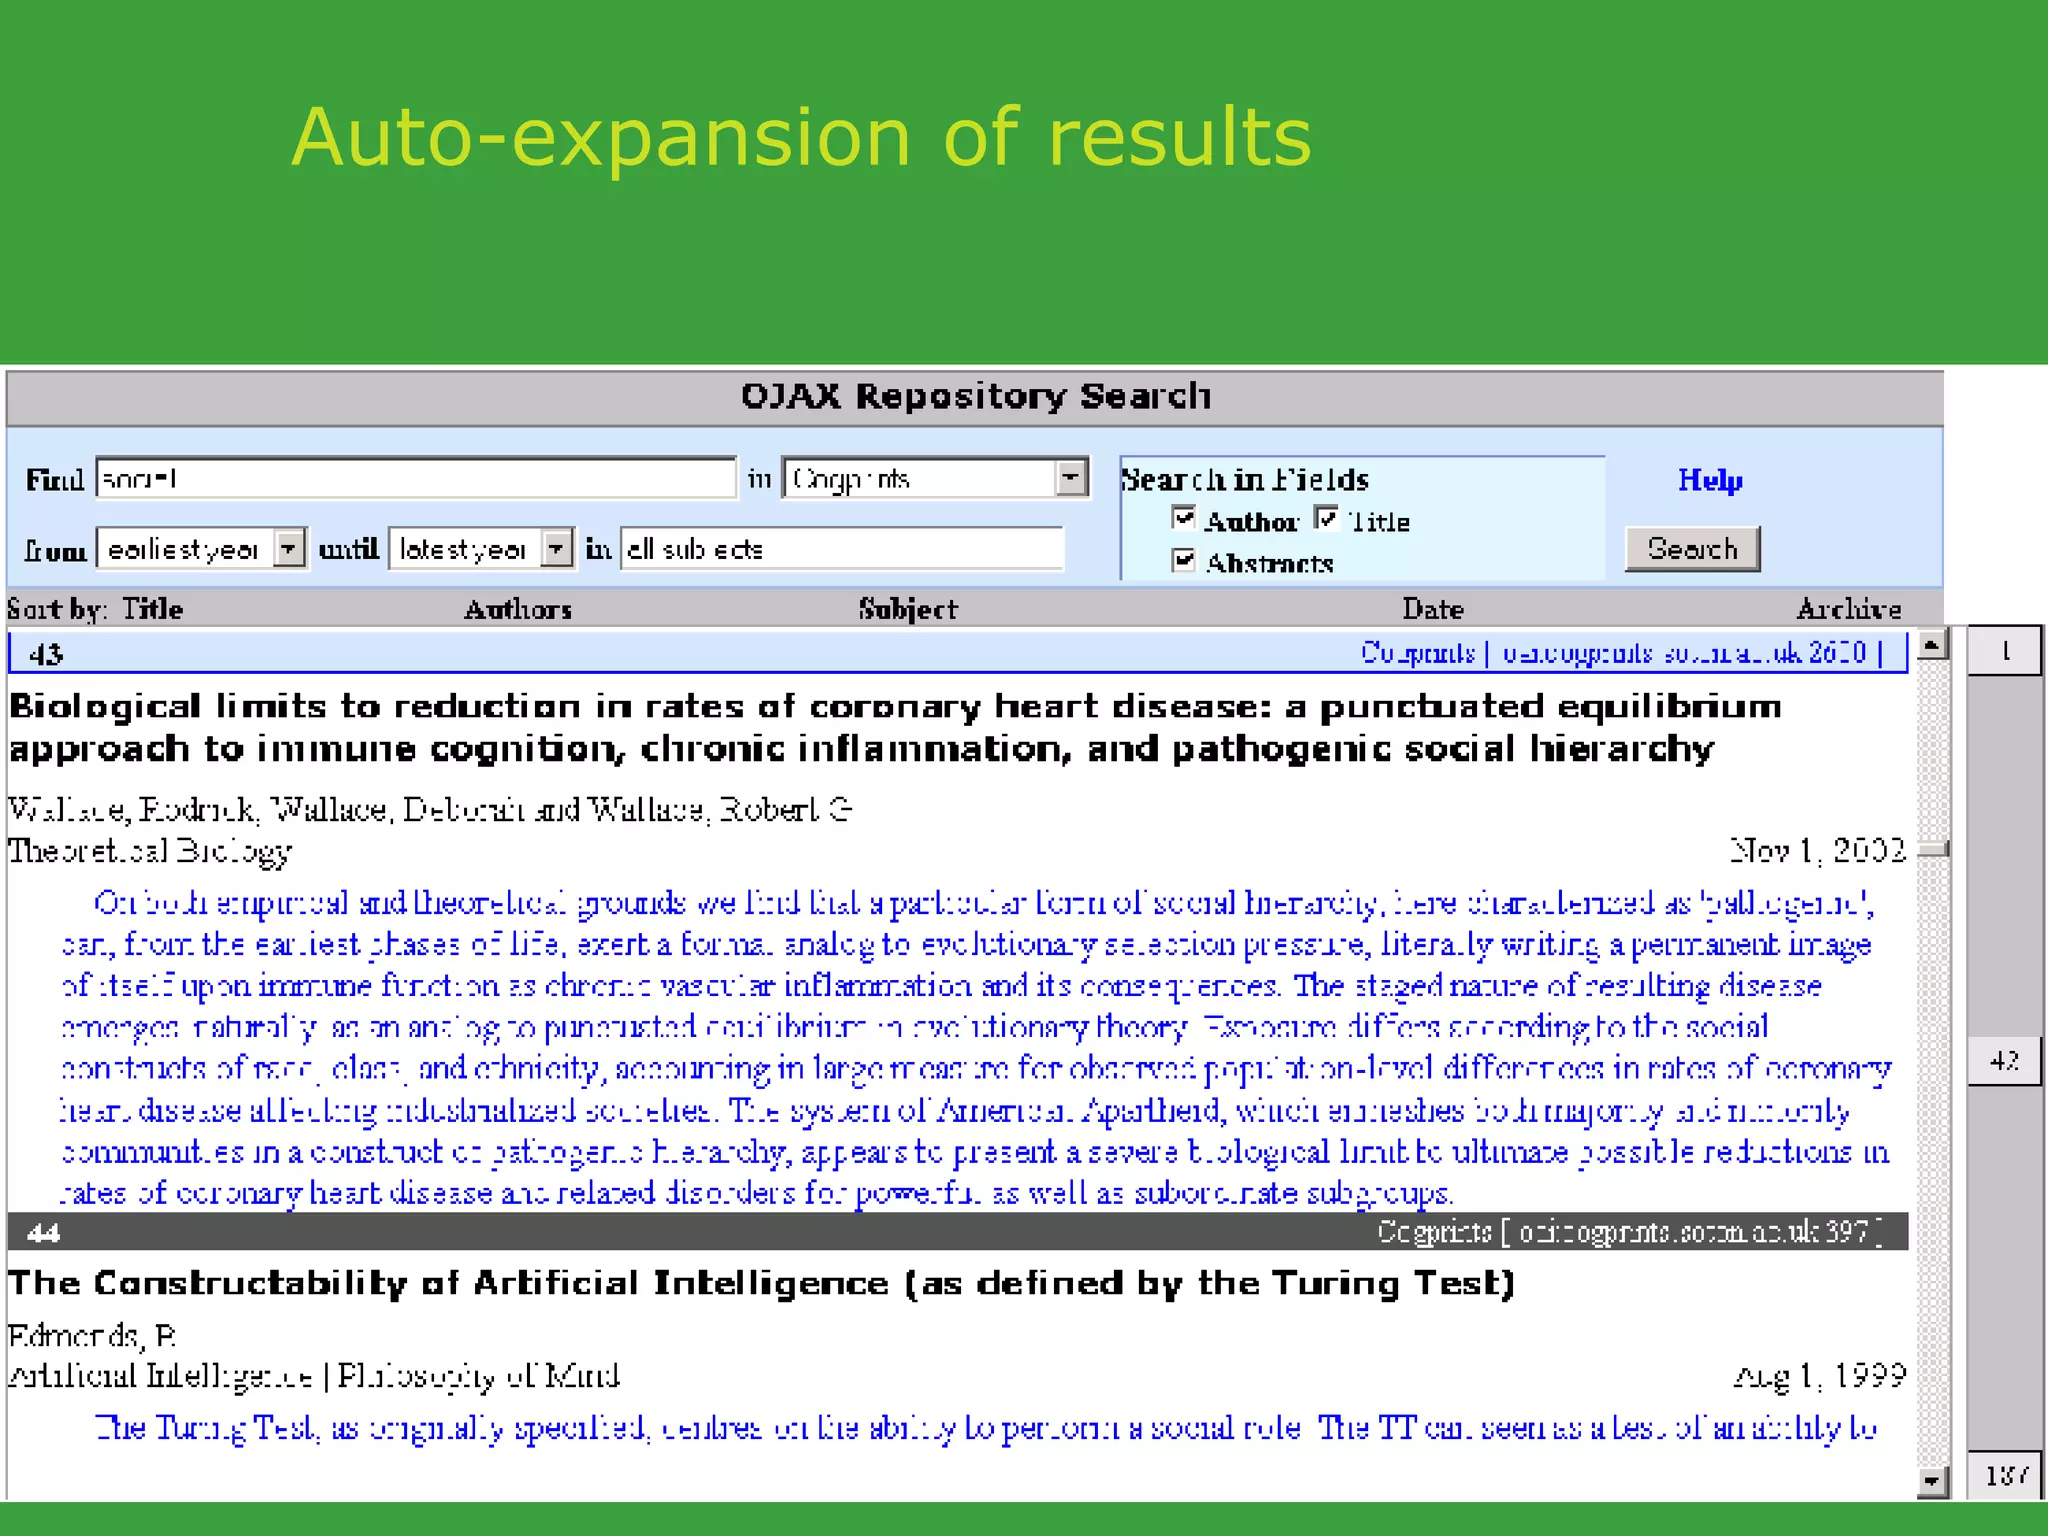
Task: Select result number 44 header row
Action: (957, 1231)
